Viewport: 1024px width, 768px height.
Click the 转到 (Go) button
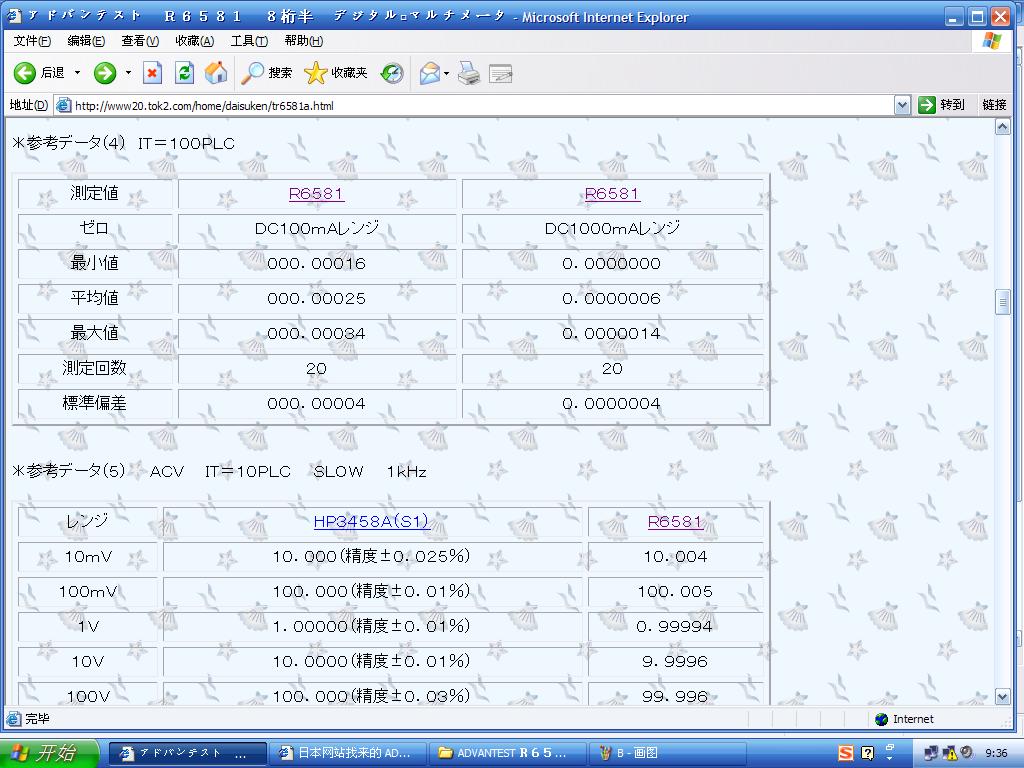[x=941, y=105]
